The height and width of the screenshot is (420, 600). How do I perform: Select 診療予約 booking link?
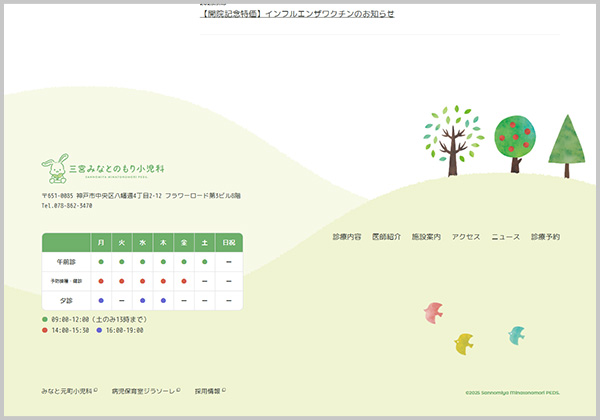coord(545,237)
